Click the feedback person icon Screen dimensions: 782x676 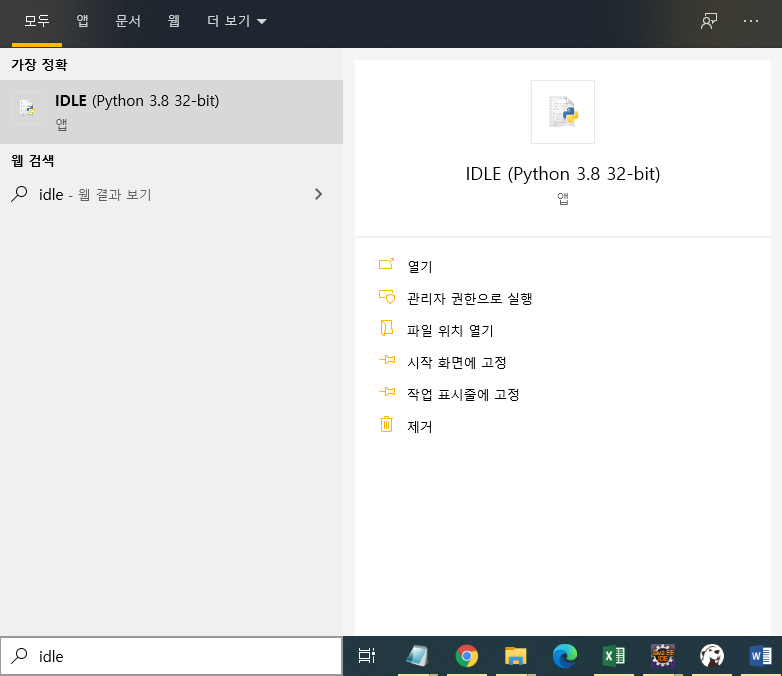point(709,21)
